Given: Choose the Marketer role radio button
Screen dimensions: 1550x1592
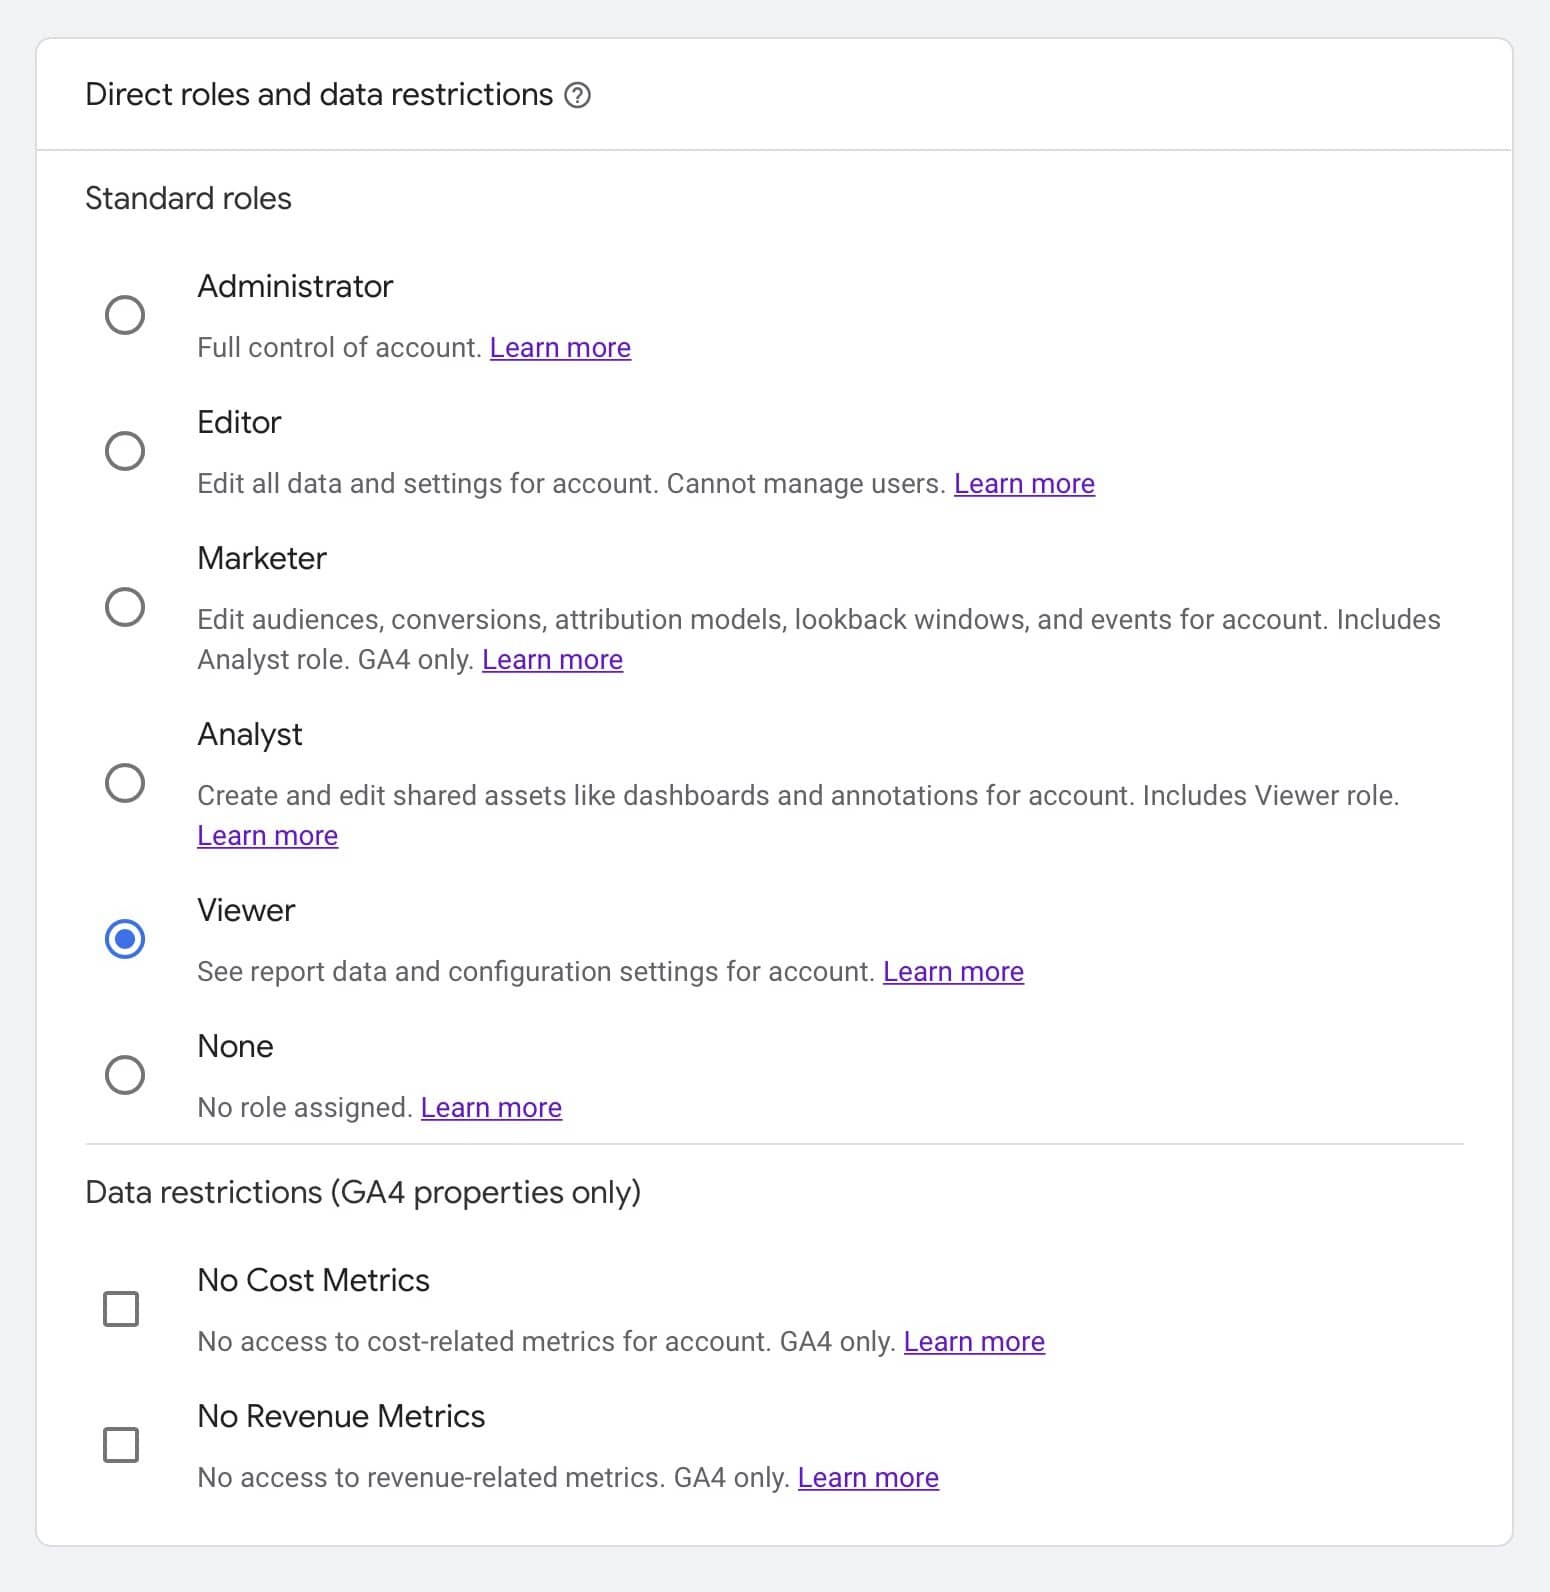Looking at the screenshot, I should tap(125, 607).
